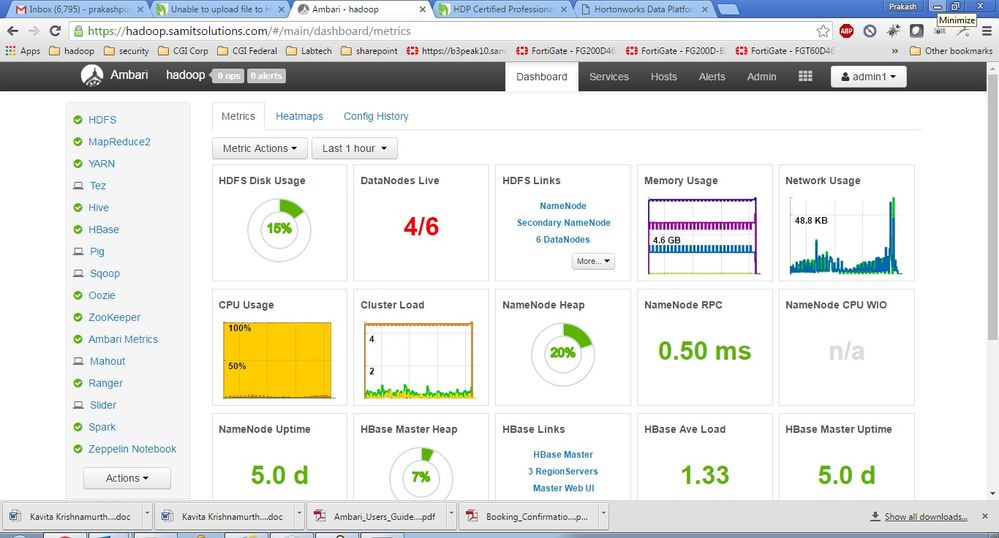Open the Admin nav item
The height and width of the screenshot is (538, 999).
761,76
